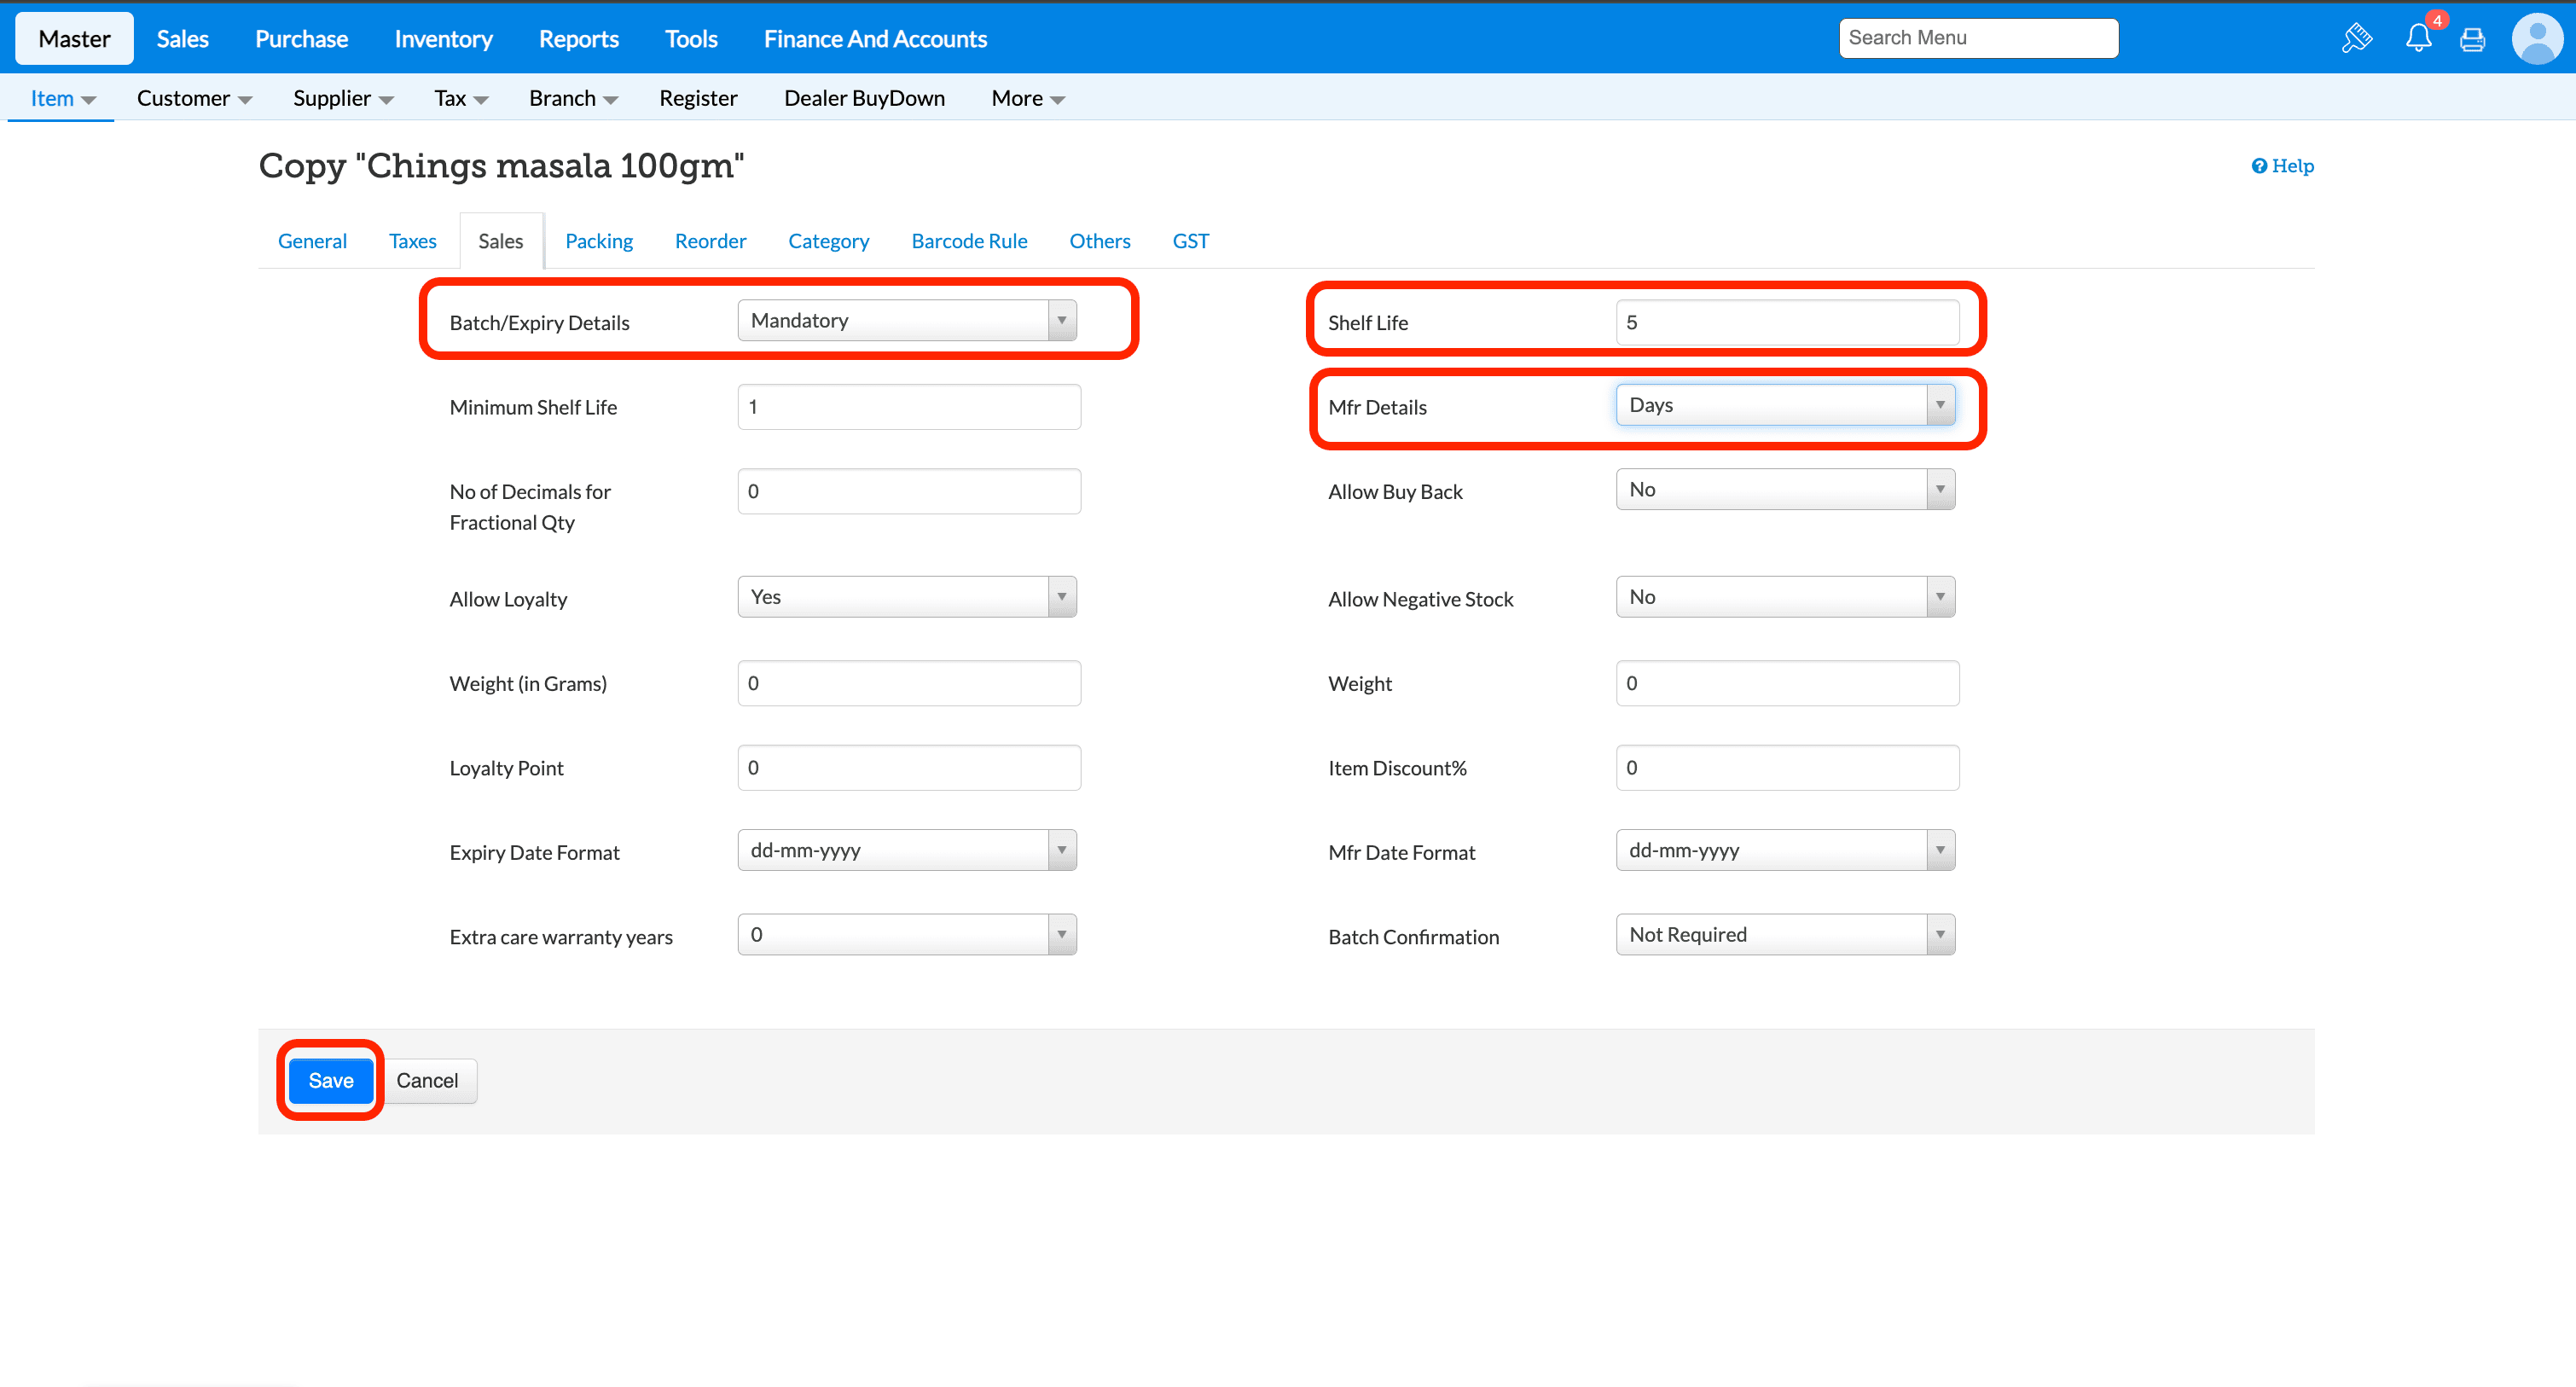Open Batch Confirmation dropdown
This screenshot has width=2576, height=1387.
point(1784,934)
